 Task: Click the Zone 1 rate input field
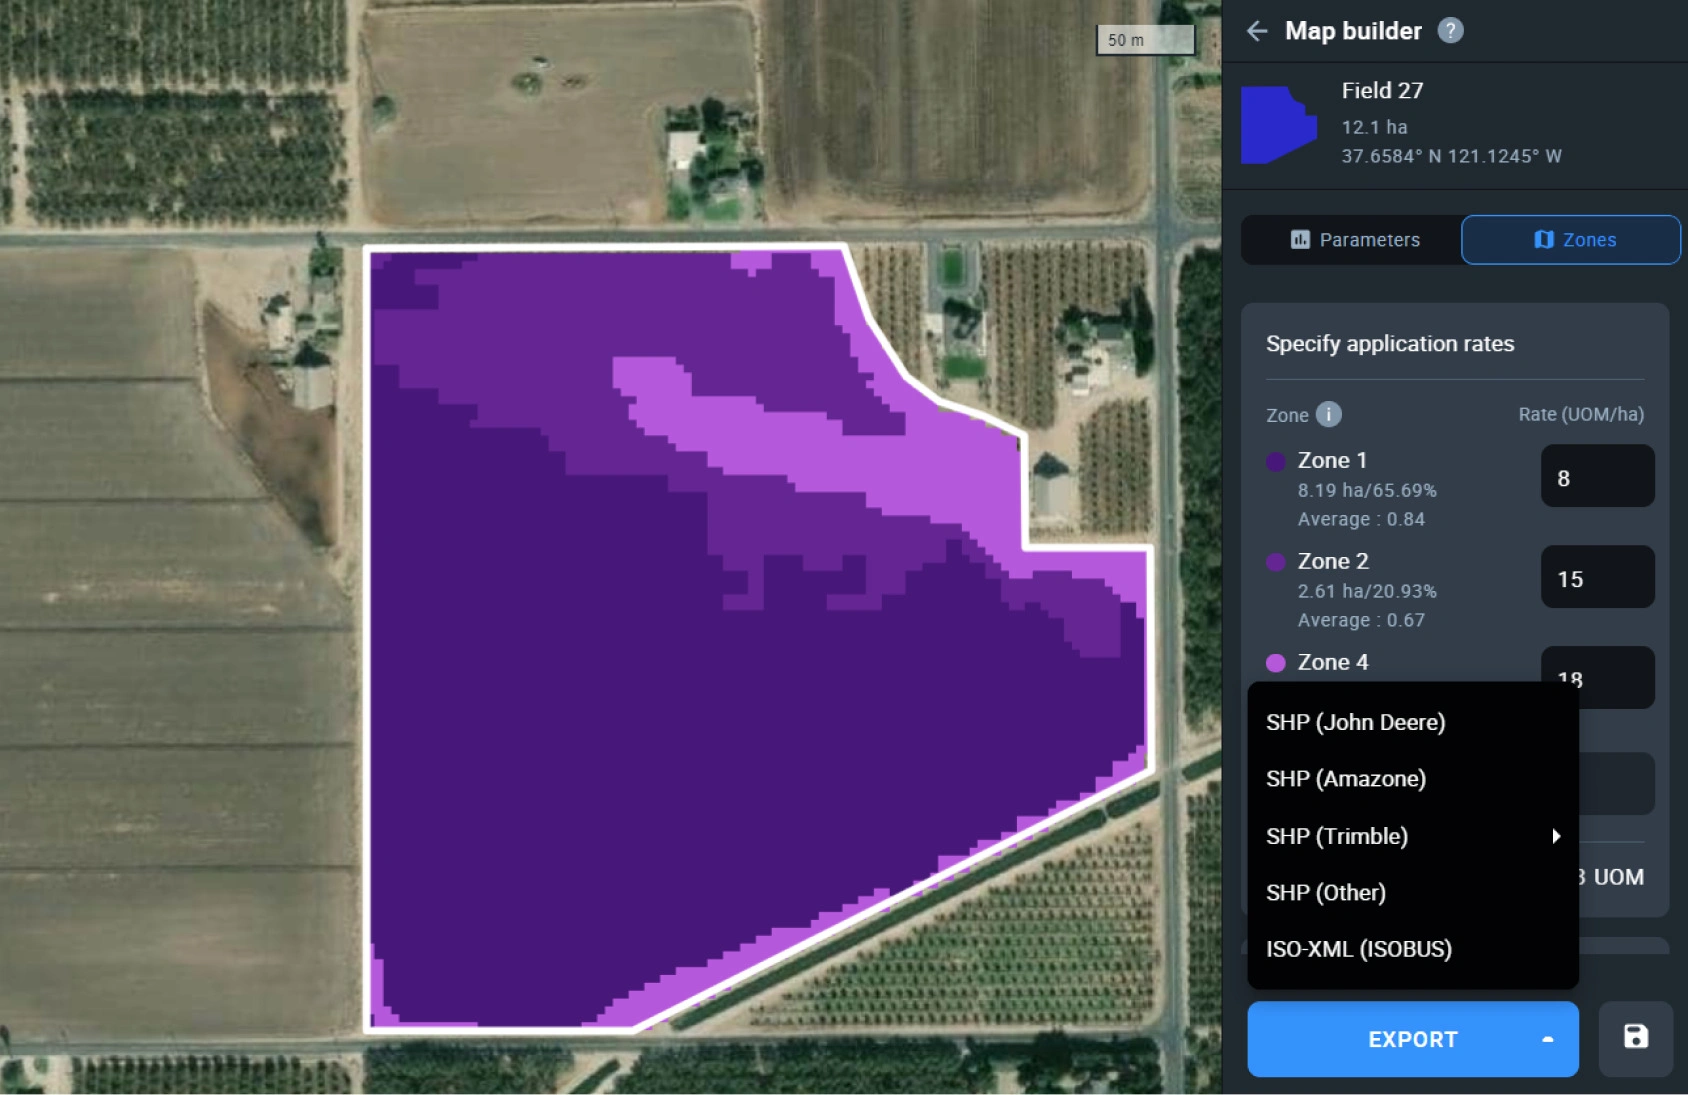tap(1596, 477)
